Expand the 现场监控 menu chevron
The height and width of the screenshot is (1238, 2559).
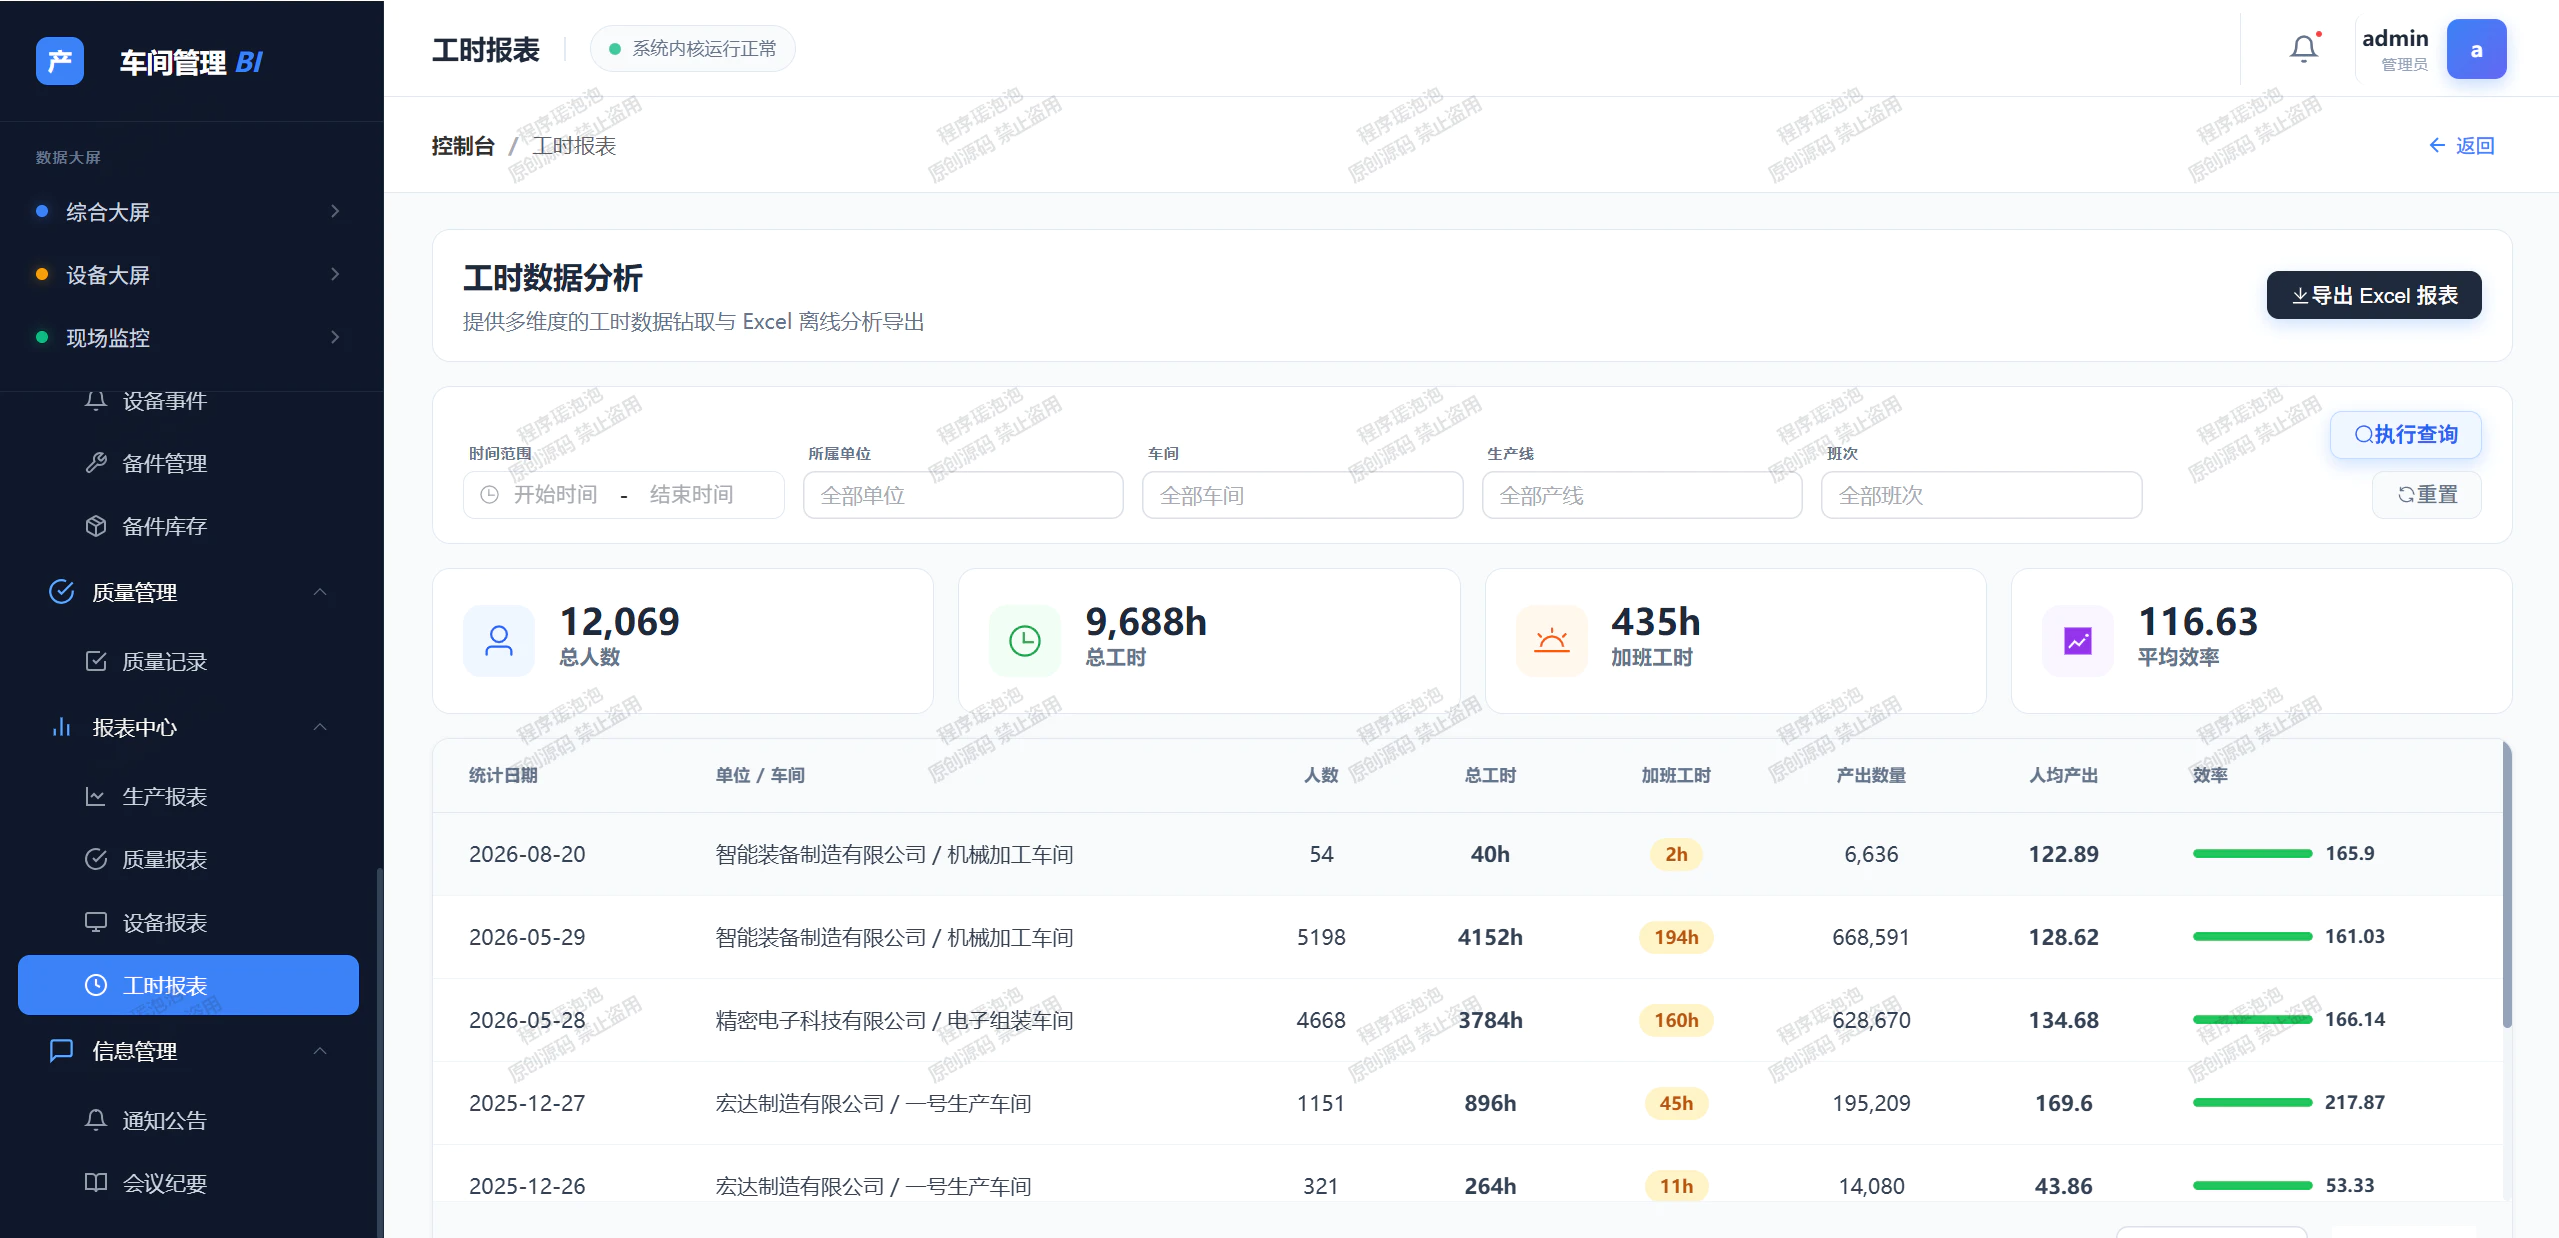click(335, 337)
